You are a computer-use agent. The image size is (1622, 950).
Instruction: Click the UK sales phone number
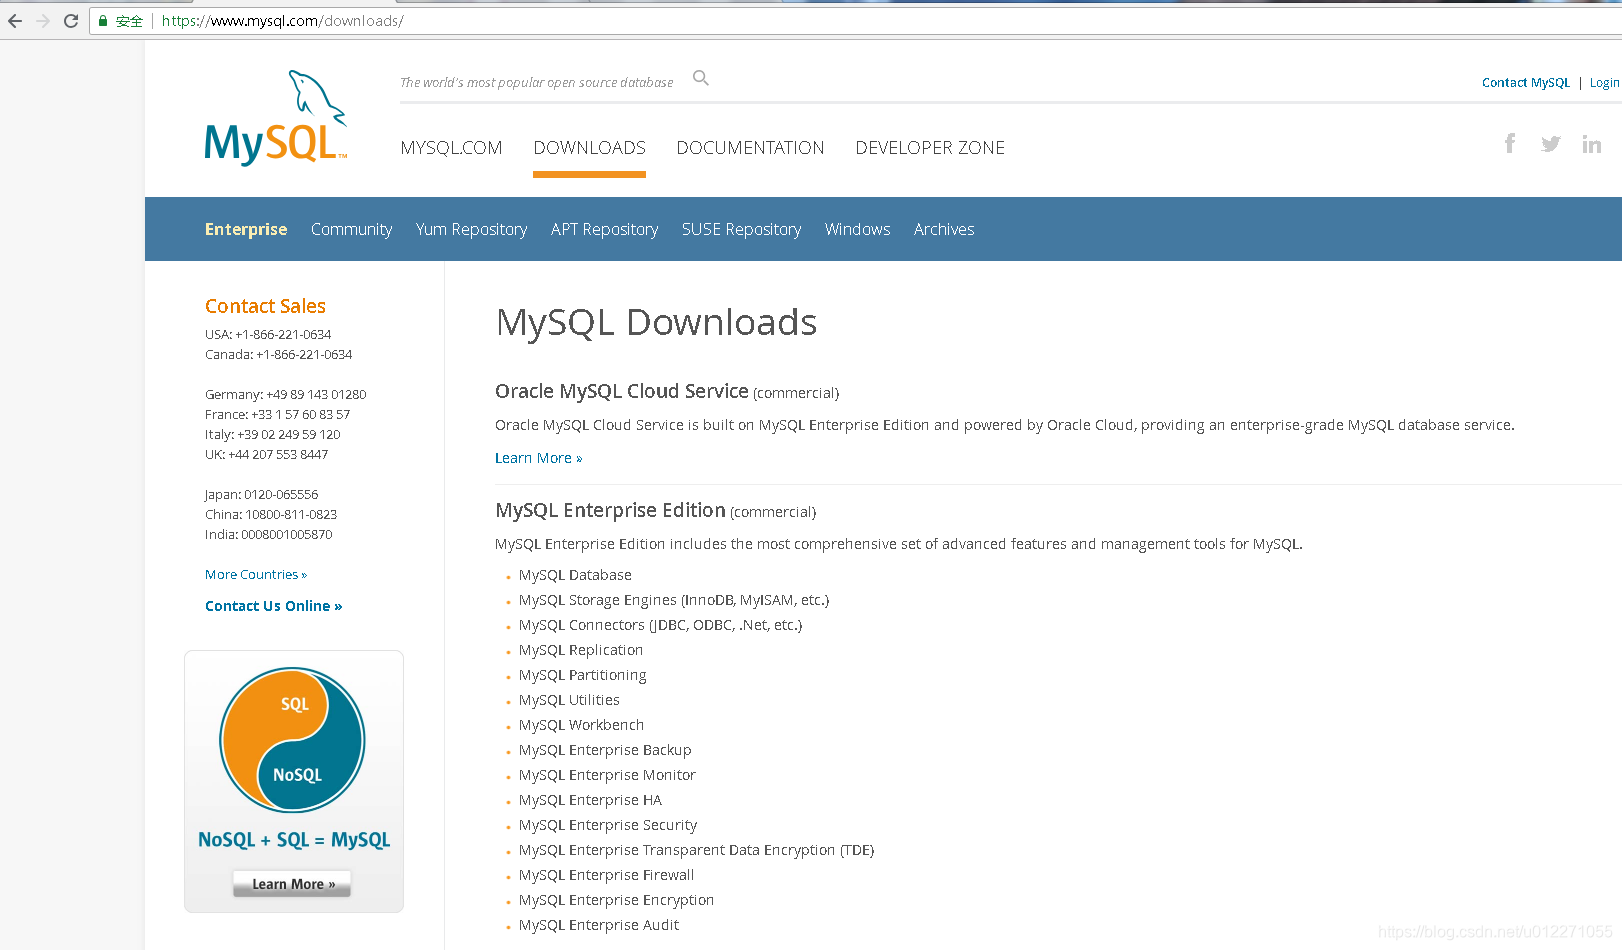[278, 455]
